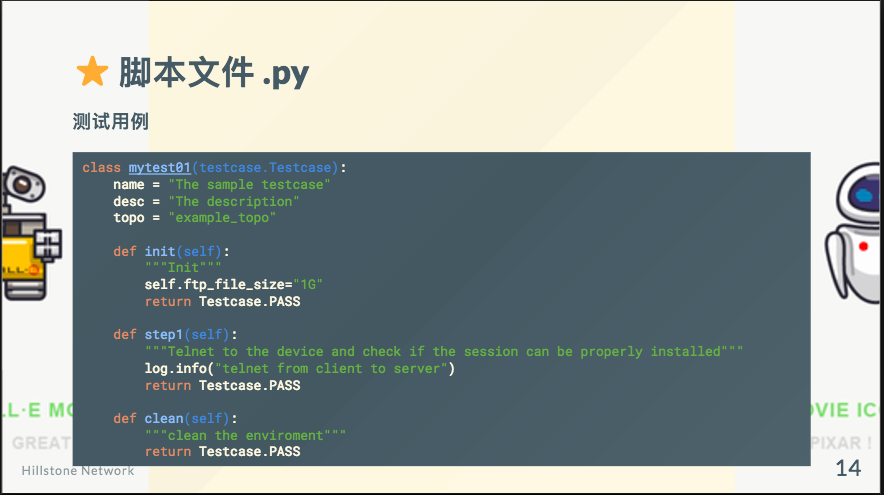The width and height of the screenshot is (884, 495).
Task: Click the green MOVIE text at right edge
Action: (843, 410)
